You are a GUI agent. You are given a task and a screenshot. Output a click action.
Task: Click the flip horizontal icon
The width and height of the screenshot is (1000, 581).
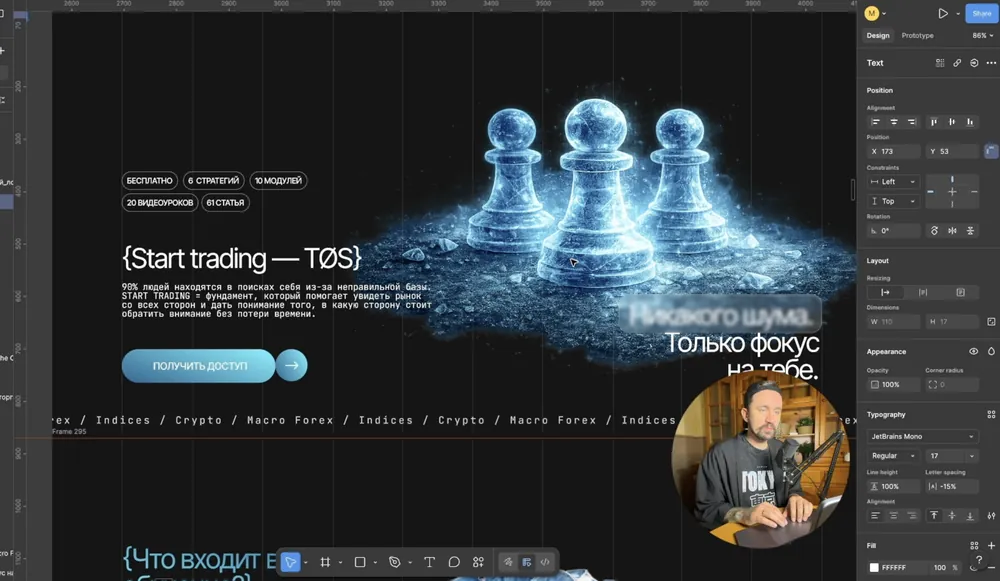952,231
